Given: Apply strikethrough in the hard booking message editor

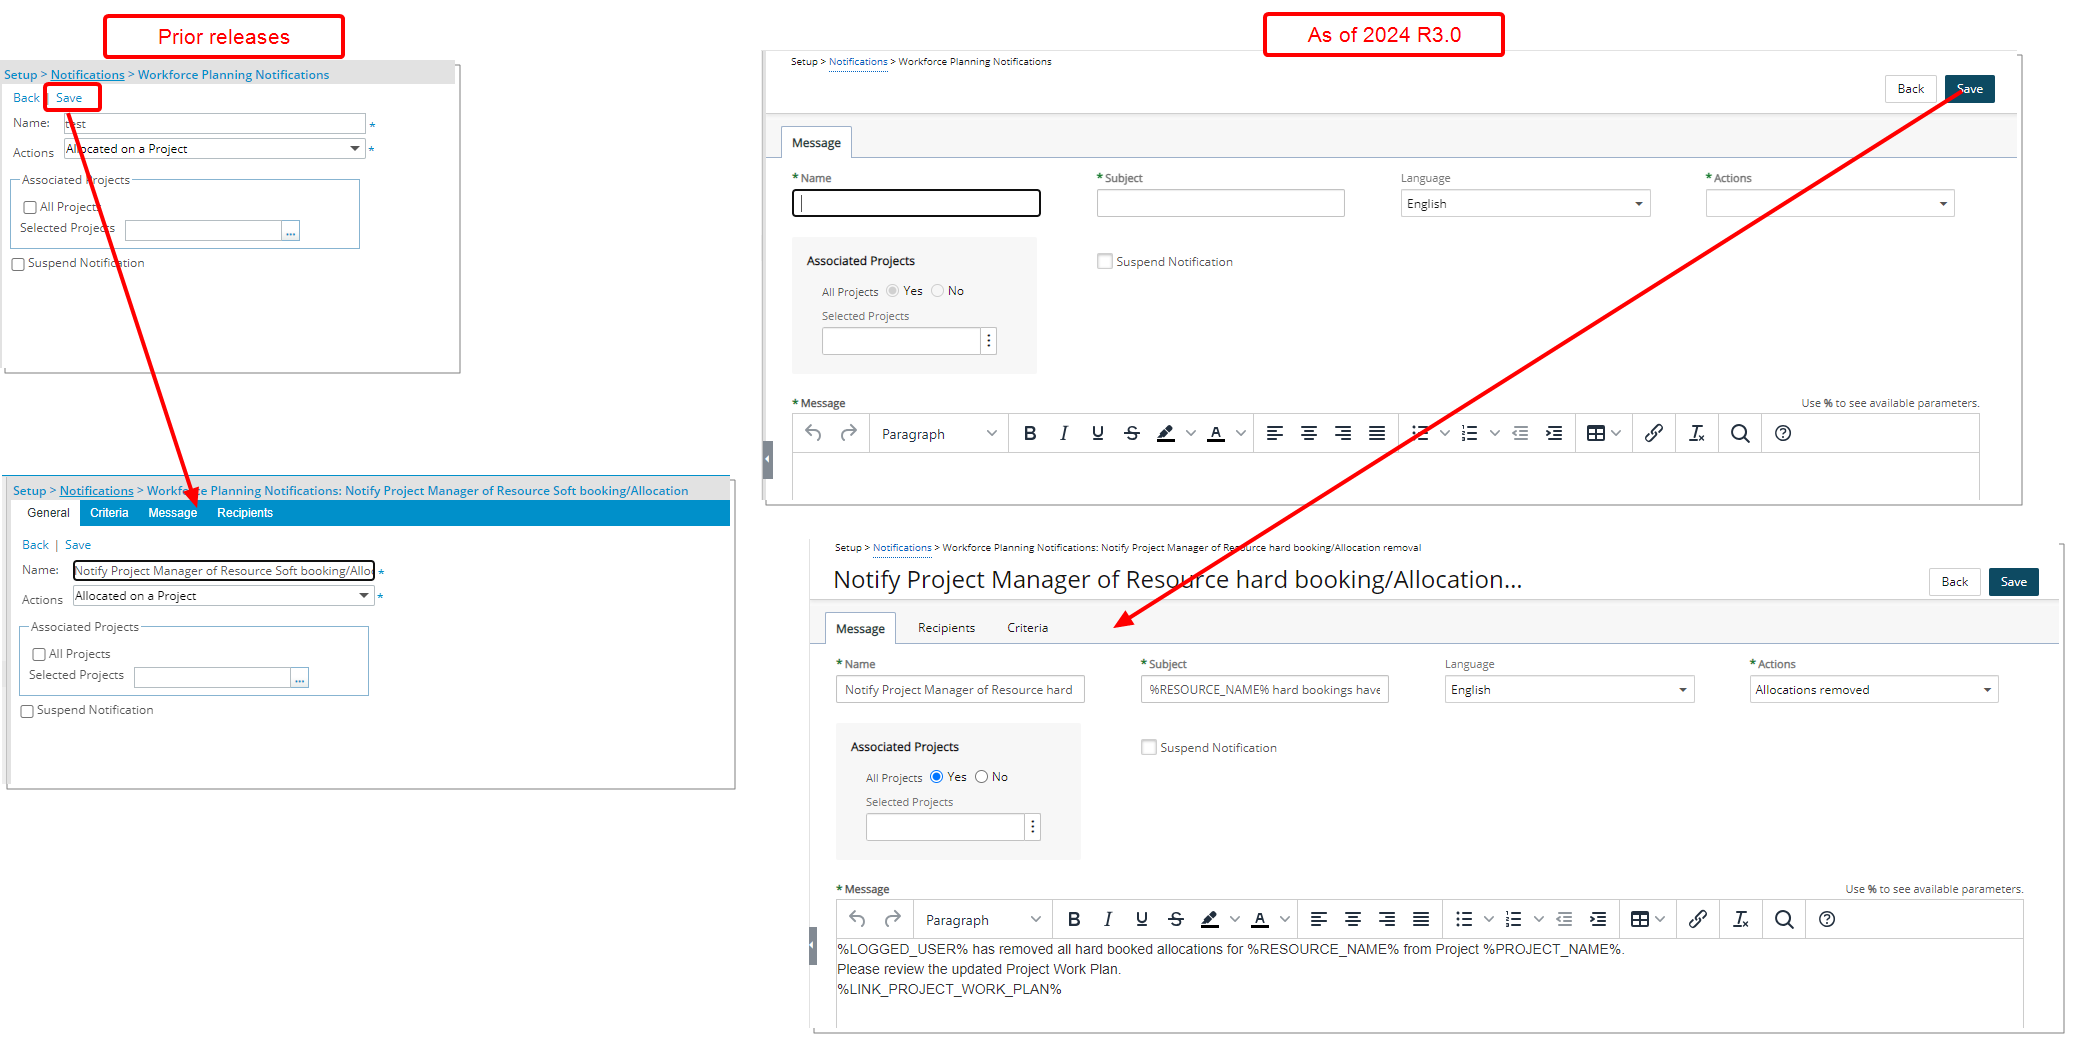Looking at the screenshot, I should [1176, 919].
